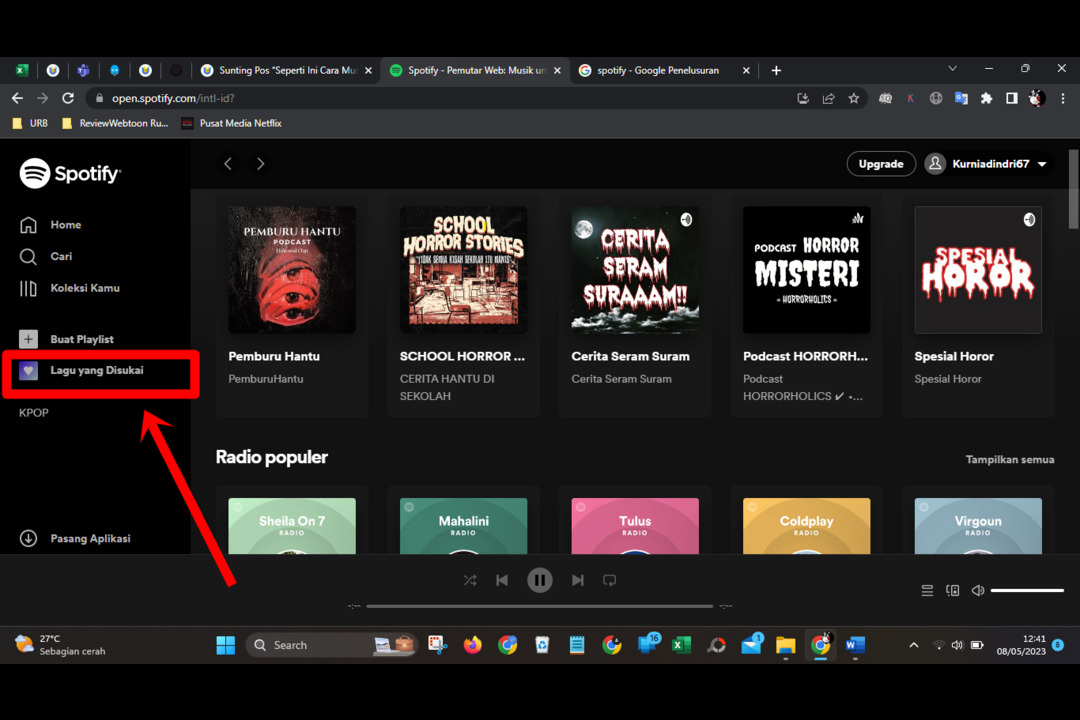Click Tampilkan semua next to Radio populer
The width and height of the screenshot is (1080, 720).
pyautogui.click(x=1009, y=460)
